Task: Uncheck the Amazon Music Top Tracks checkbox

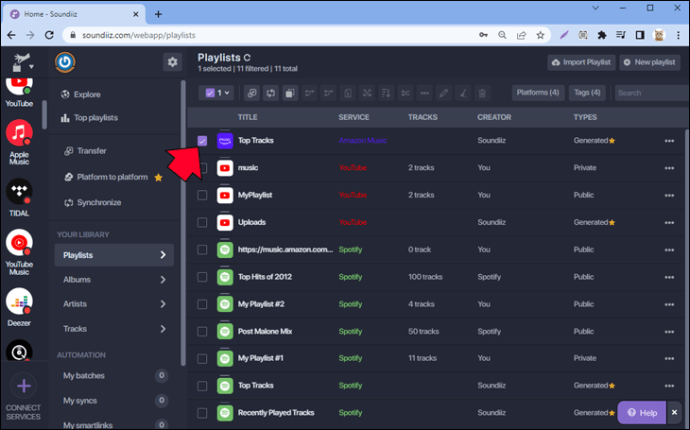Action: click(202, 141)
